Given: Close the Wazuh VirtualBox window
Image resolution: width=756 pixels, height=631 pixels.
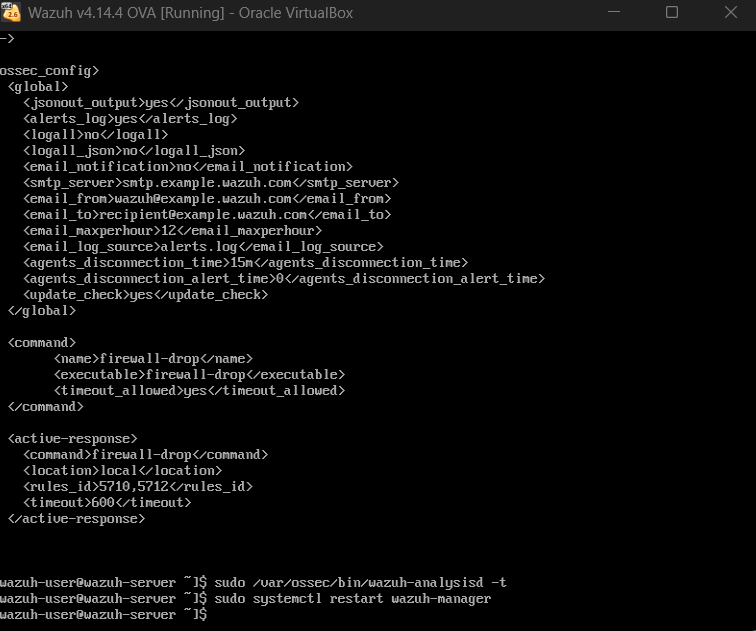Looking at the screenshot, I should (x=731, y=12).
